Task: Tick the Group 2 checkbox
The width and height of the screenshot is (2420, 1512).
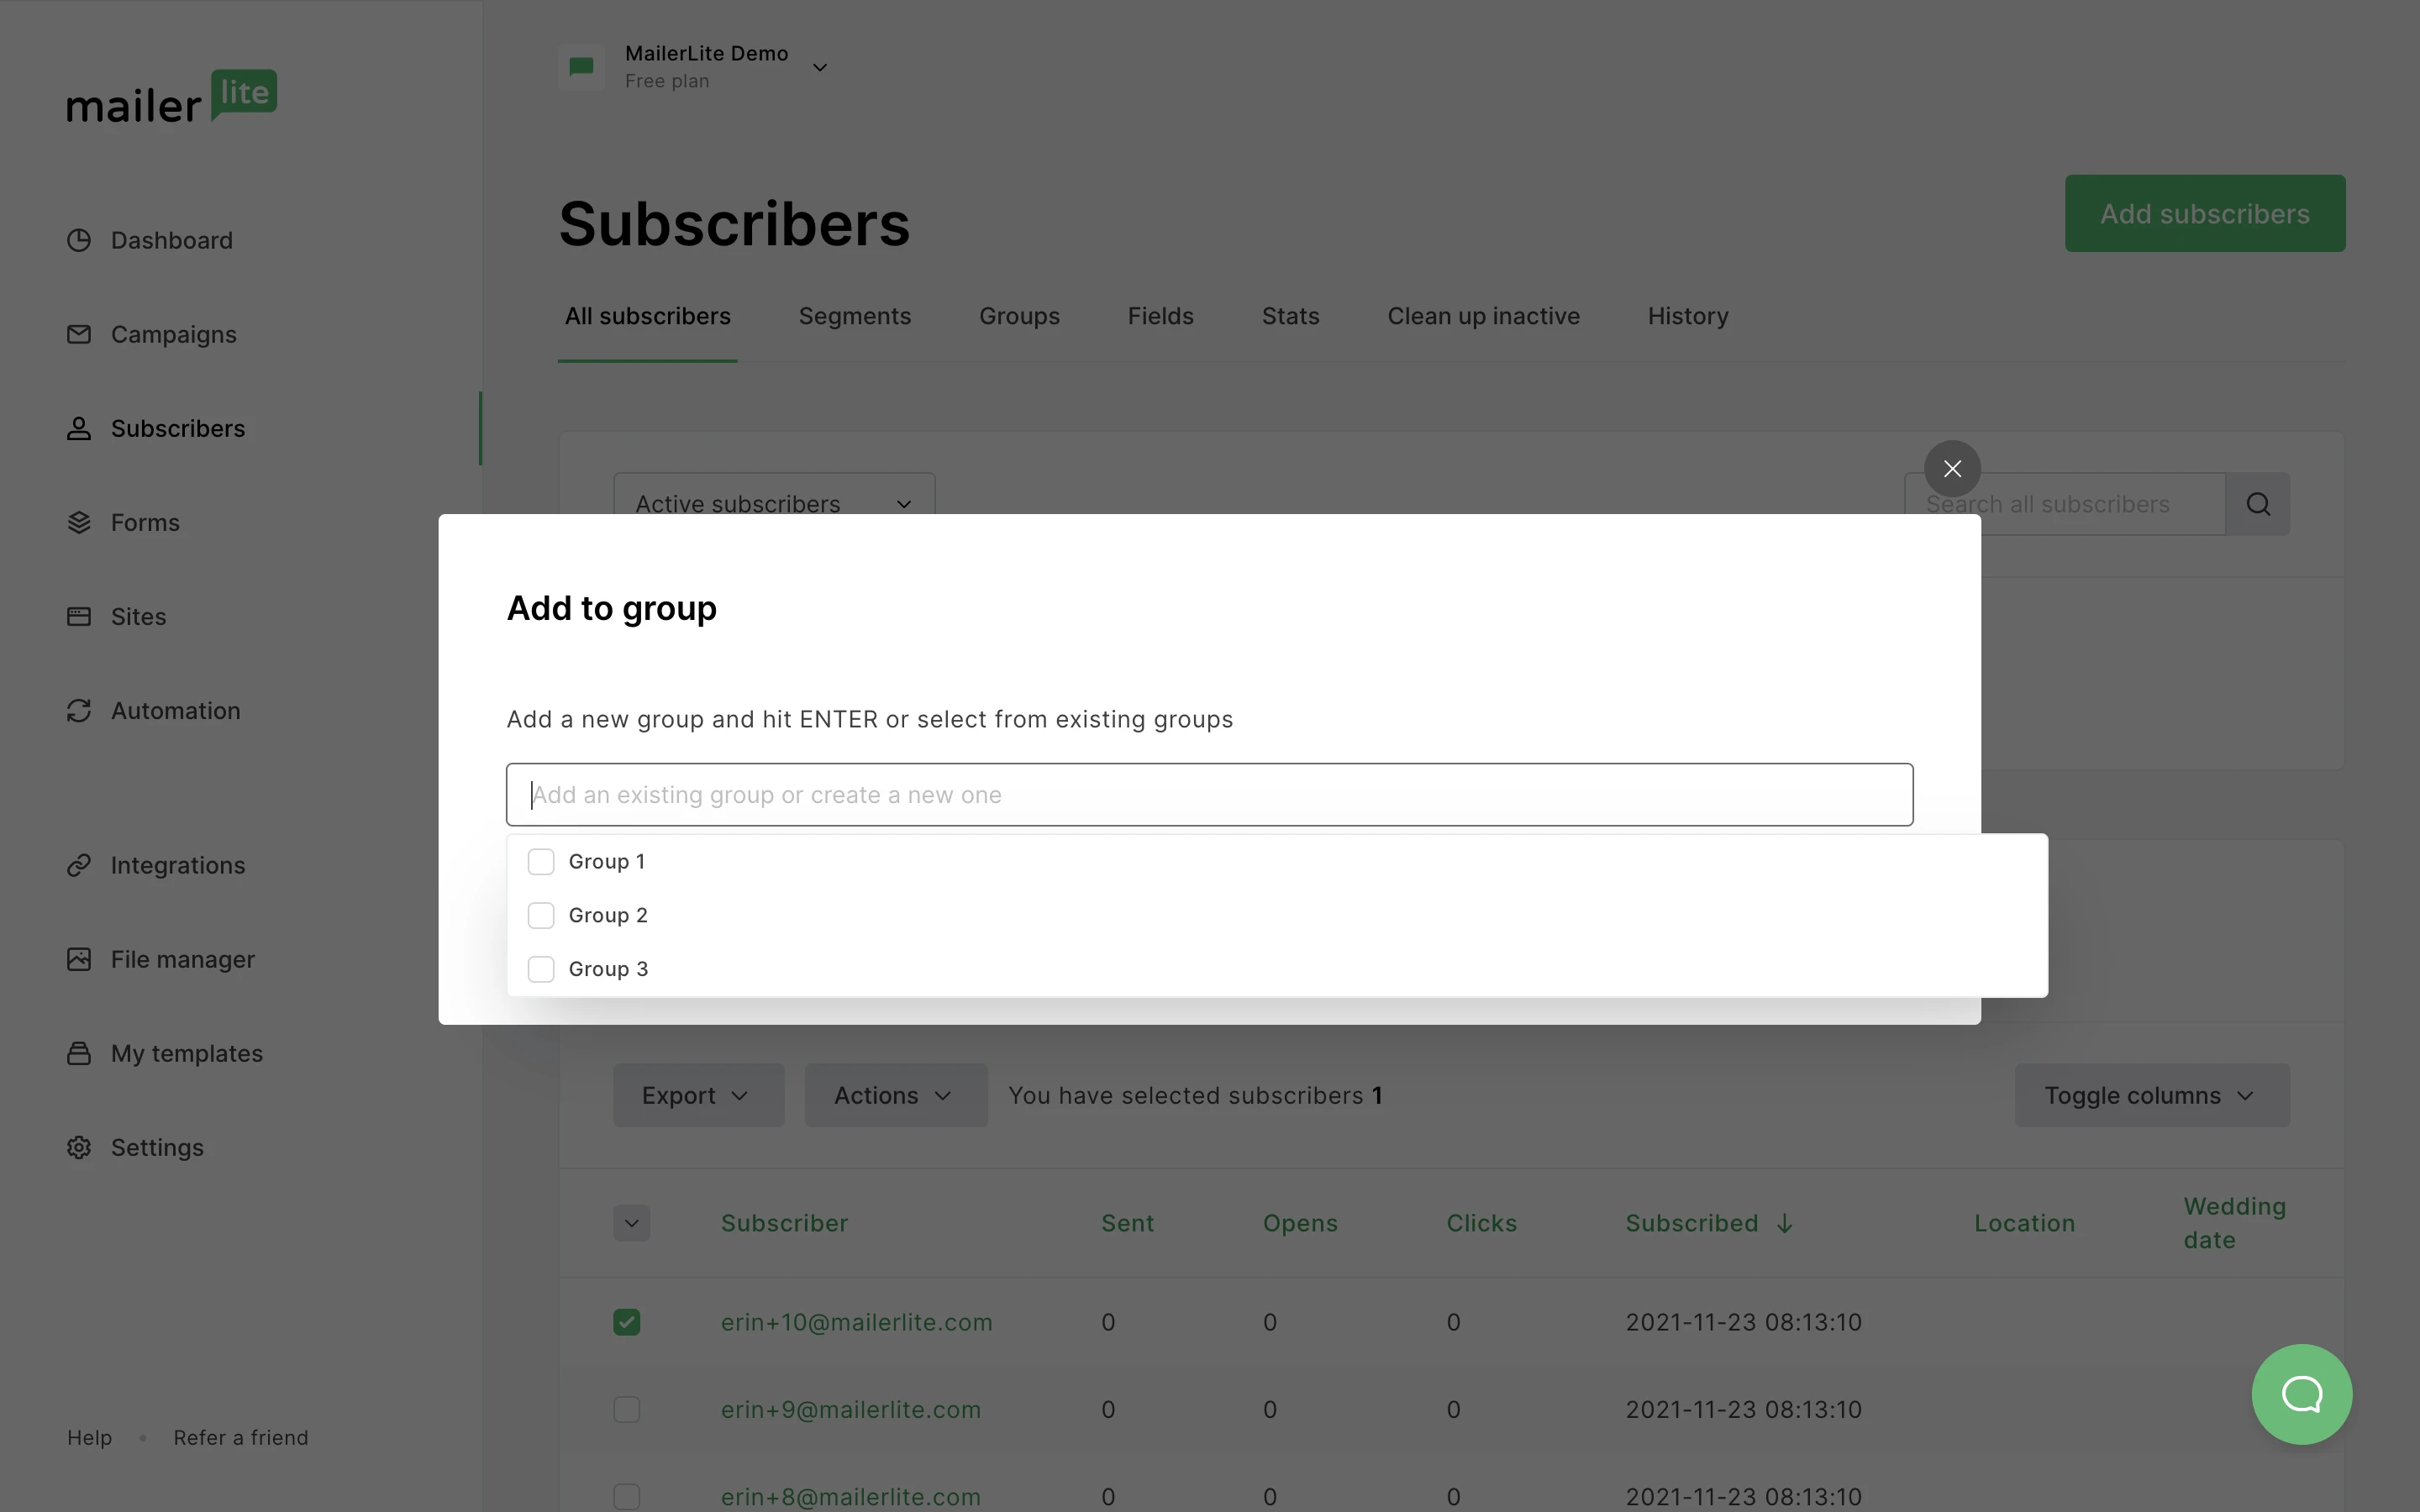Action: [x=541, y=915]
